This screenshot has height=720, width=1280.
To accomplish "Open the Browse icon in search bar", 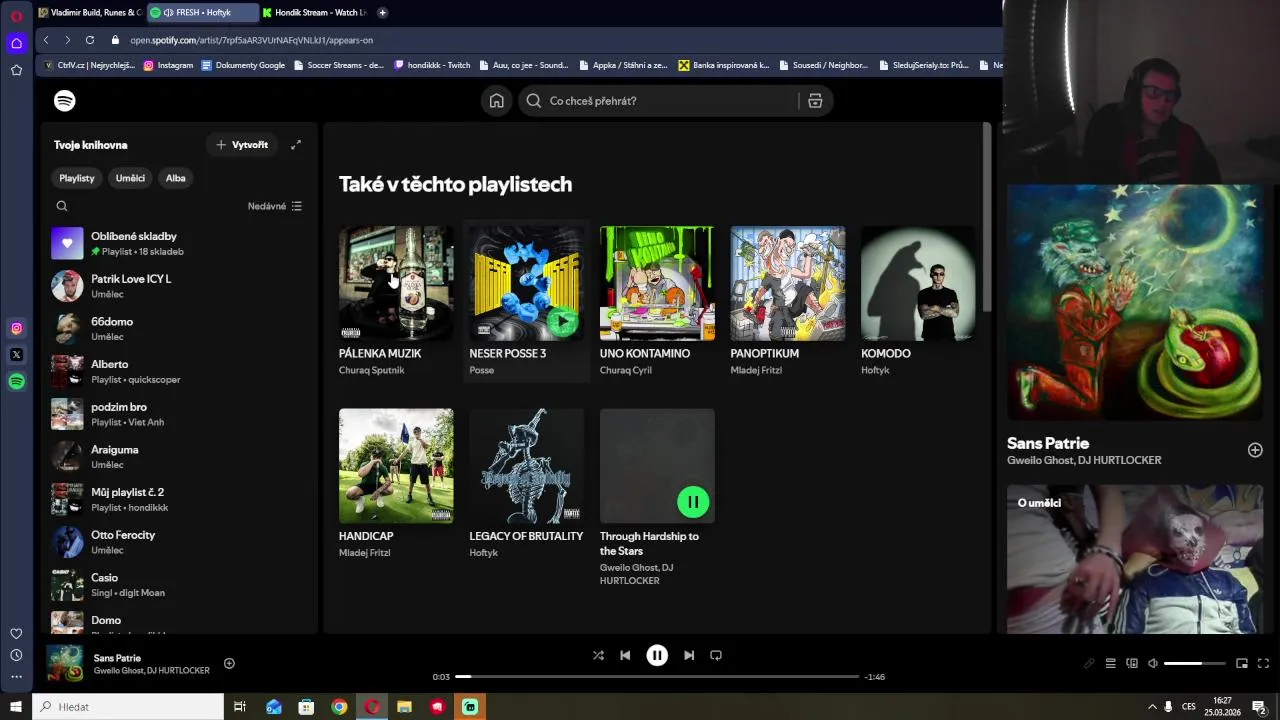I will [x=815, y=101].
